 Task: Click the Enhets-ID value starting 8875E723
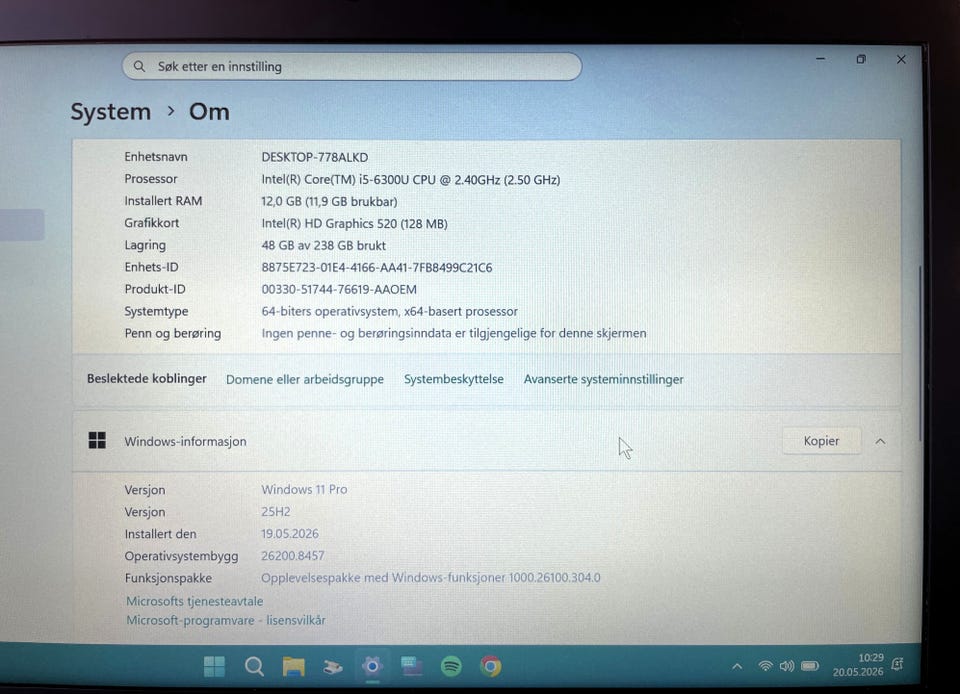[377, 267]
